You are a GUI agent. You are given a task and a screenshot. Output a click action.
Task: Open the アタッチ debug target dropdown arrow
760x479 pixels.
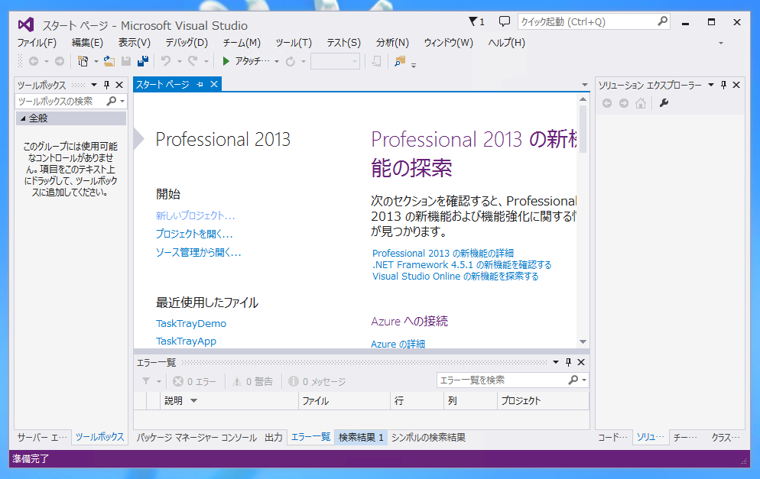[277, 62]
